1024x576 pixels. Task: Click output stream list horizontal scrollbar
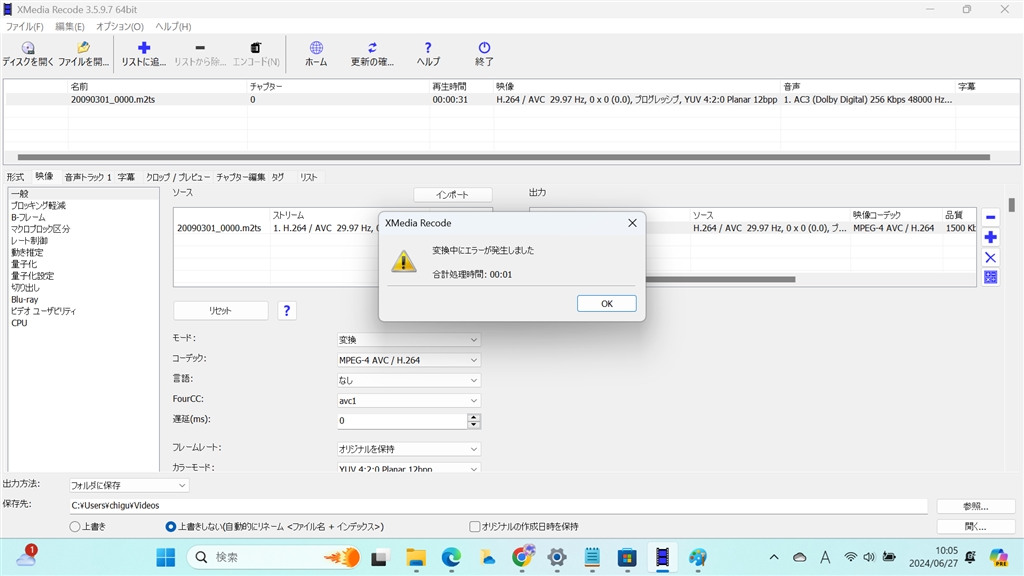tap(720, 280)
